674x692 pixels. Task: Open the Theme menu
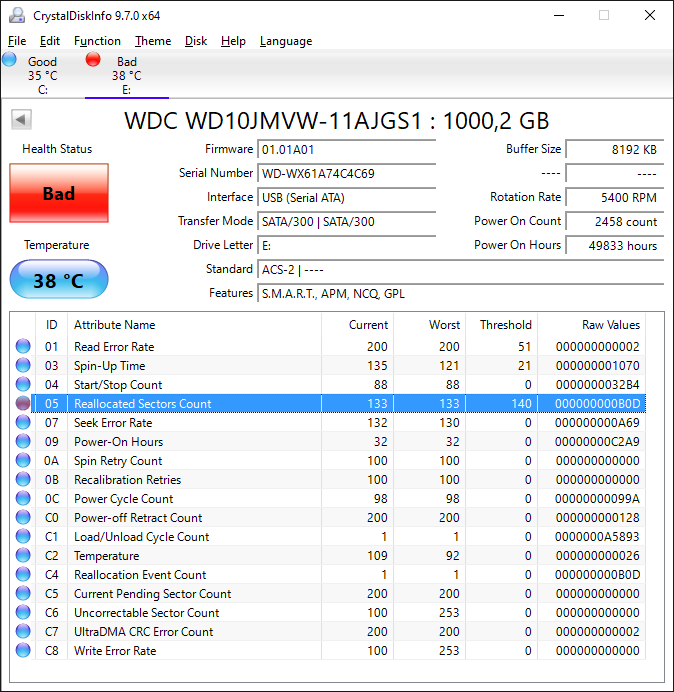(153, 41)
